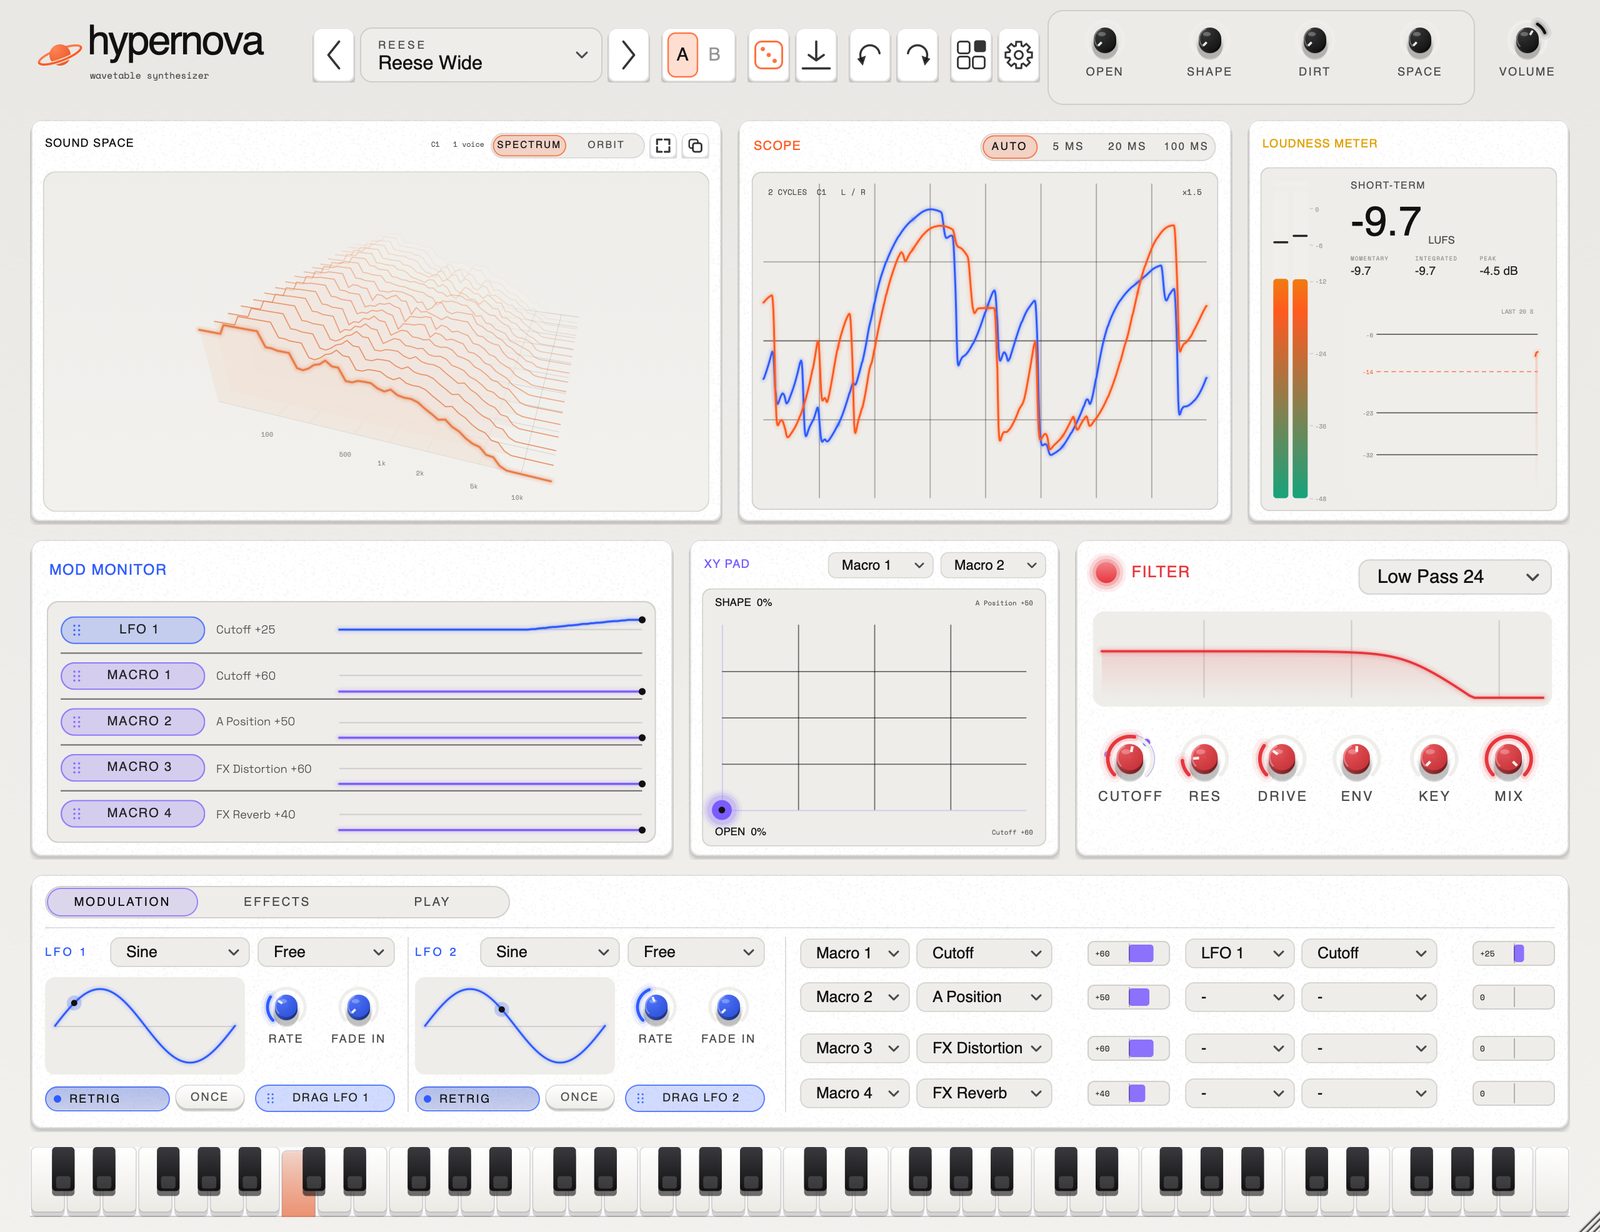Open the settings gear
Image resolution: width=1600 pixels, height=1232 pixels.
(1018, 55)
